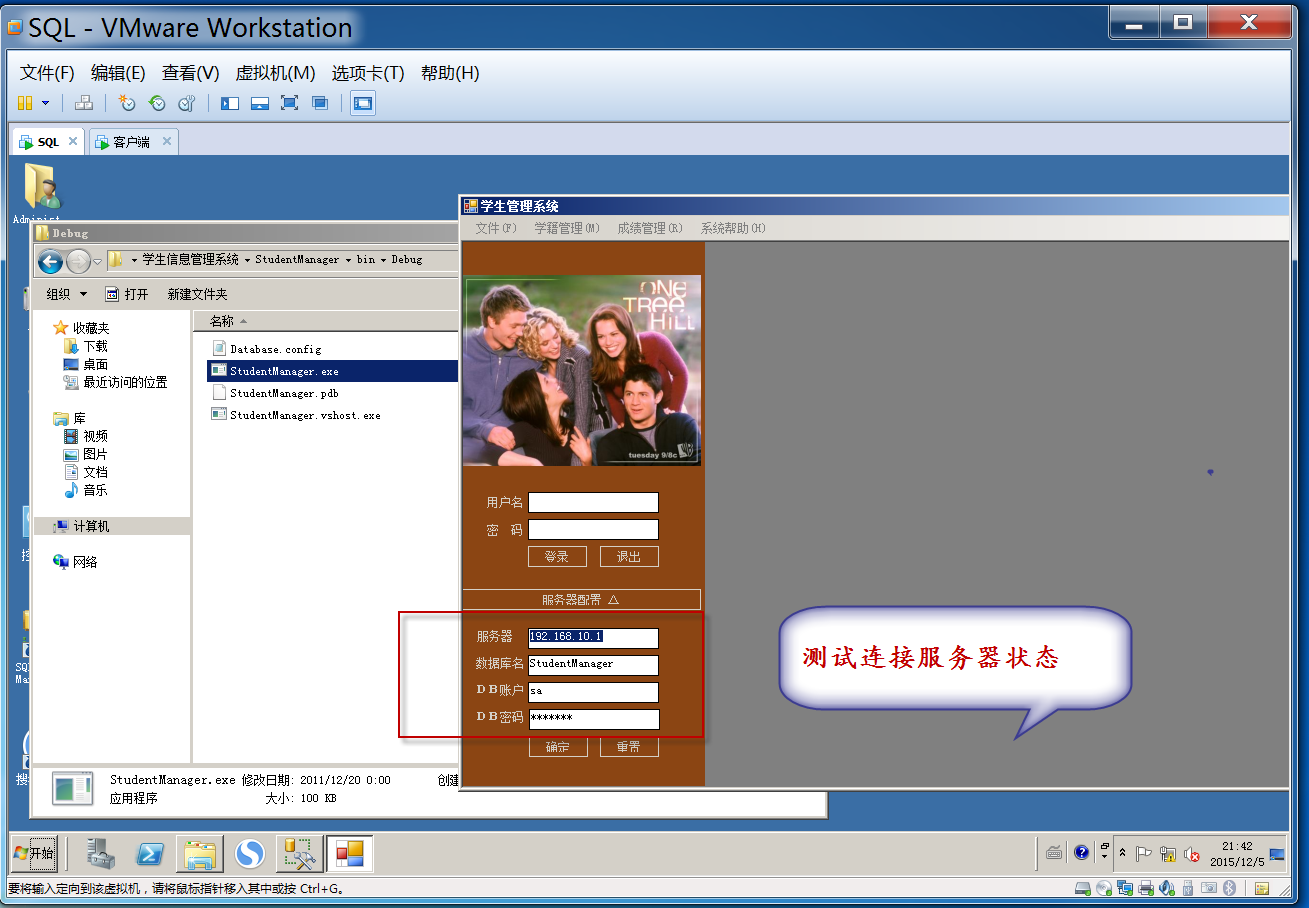
Task: Take a snapshot of the virtual machine
Action: pyautogui.click(x=126, y=103)
